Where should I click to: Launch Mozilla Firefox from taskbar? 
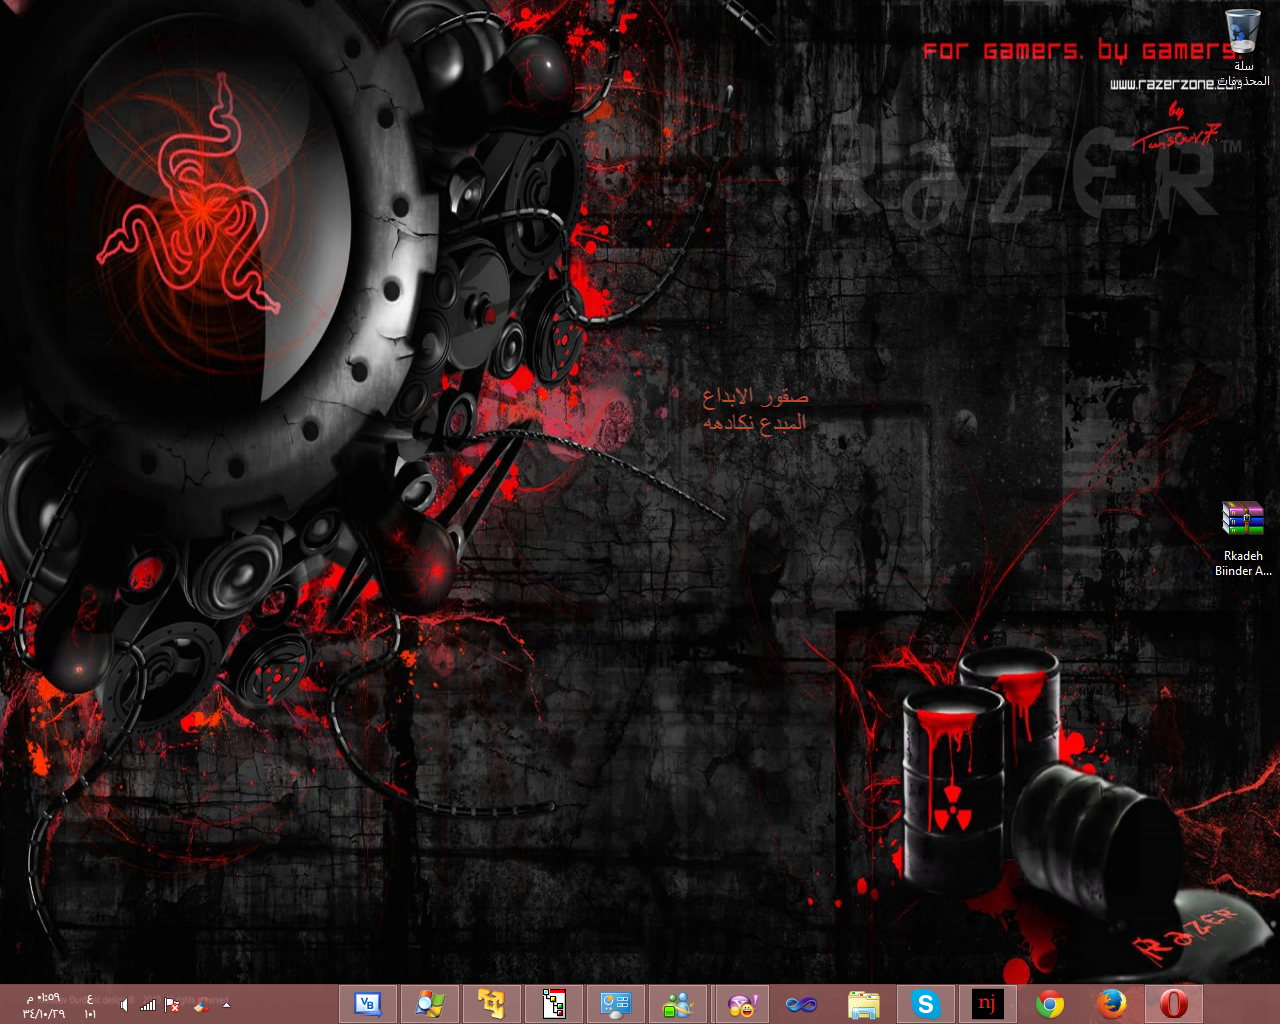(1111, 1004)
